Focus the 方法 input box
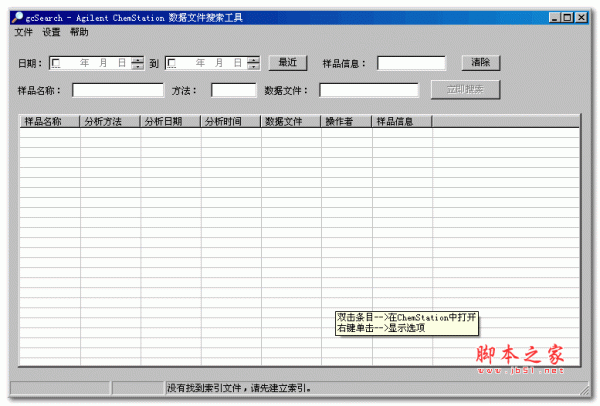Viewport: 600px width, 406px height. (233, 90)
